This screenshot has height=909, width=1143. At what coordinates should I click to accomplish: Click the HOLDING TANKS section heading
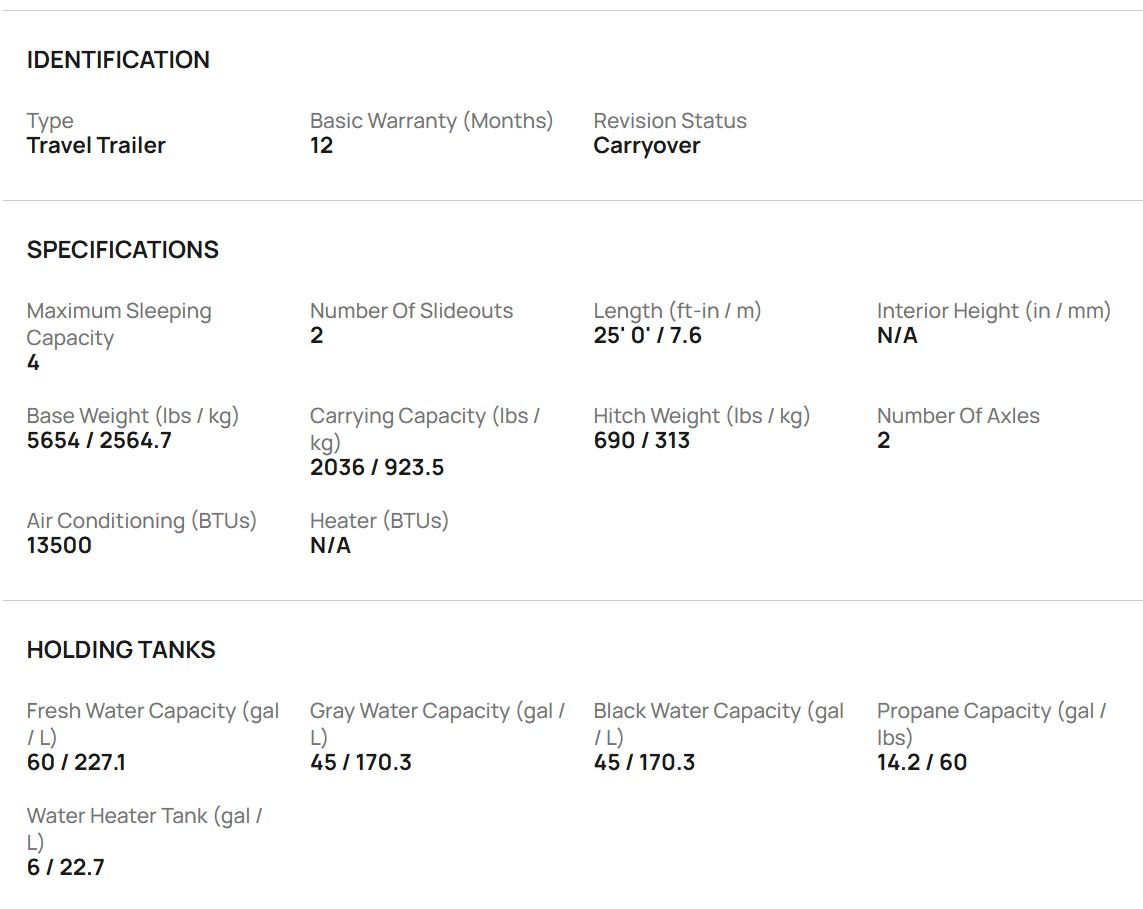click(x=121, y=650)
